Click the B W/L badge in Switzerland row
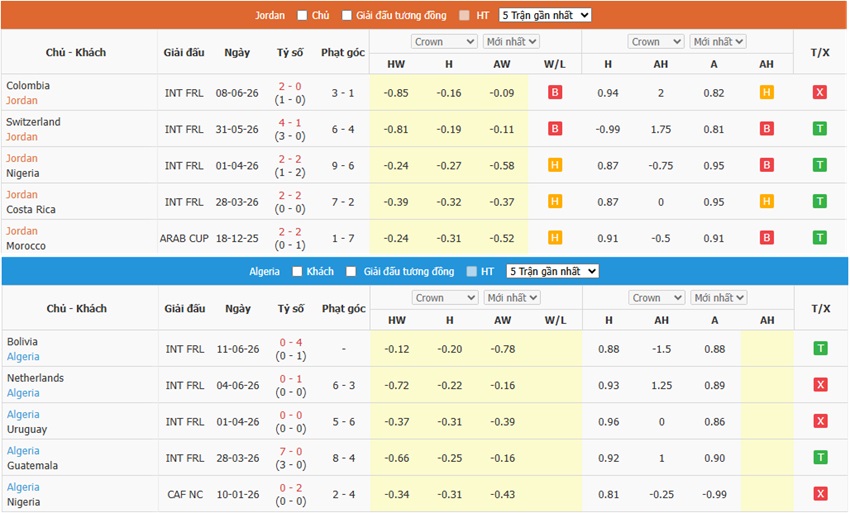This screenshot has height=513, width=850. click(x=555, y=129)
